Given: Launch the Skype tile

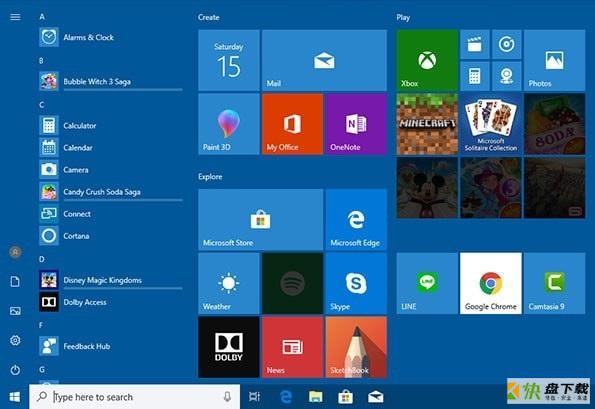Looking at the screenshot, I should (356, 283).
